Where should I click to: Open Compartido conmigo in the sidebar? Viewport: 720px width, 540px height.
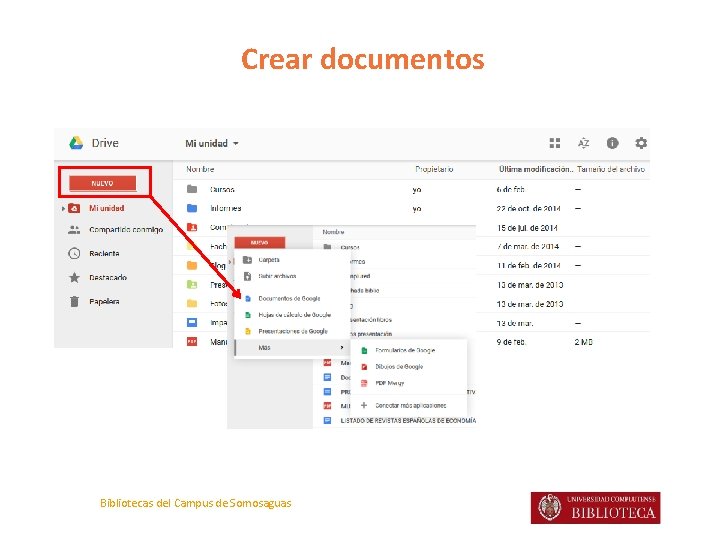126,230
